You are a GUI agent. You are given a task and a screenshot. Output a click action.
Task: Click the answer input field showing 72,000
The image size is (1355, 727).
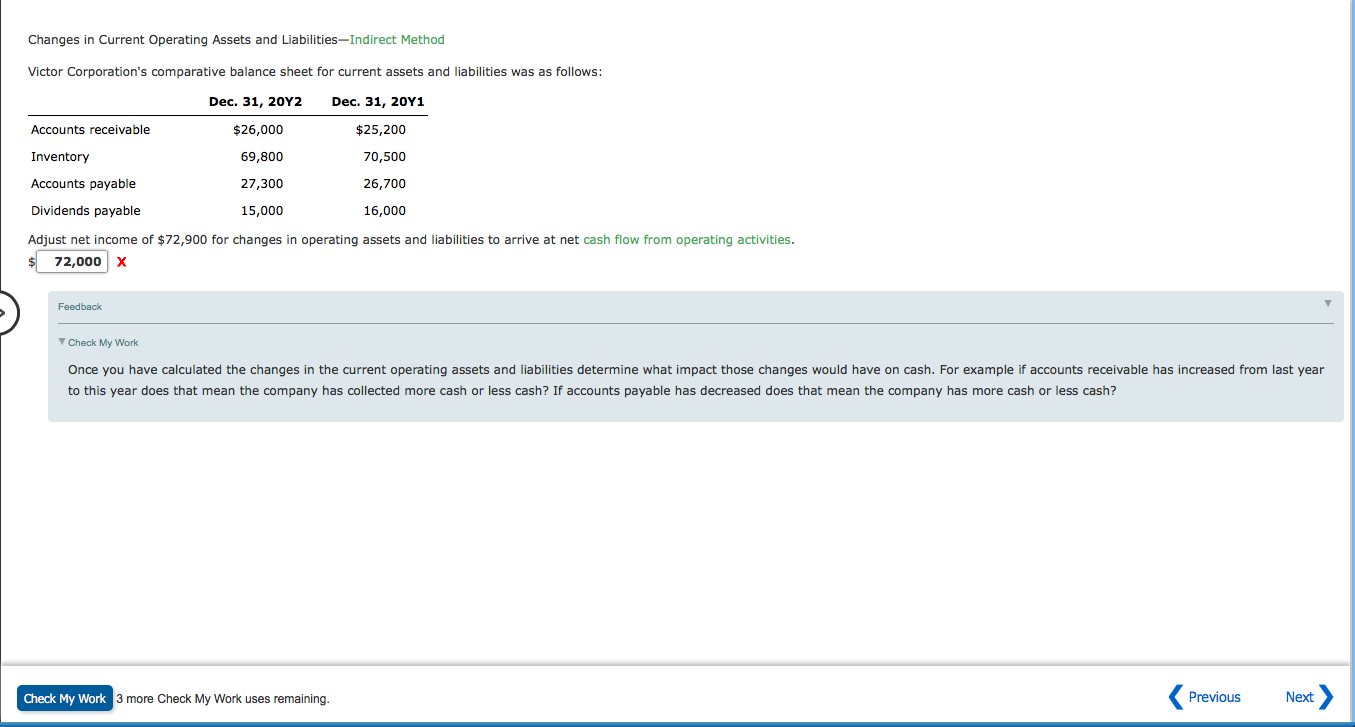[x=72, y=261]
